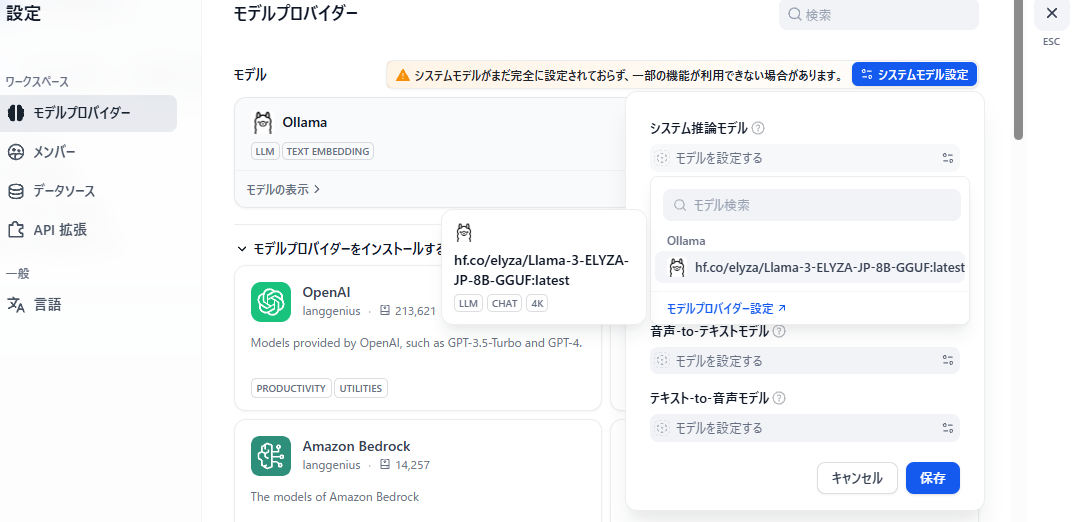Click the データソース database icon
This screenshot has width=1076, height=522.
coord(16,191)
